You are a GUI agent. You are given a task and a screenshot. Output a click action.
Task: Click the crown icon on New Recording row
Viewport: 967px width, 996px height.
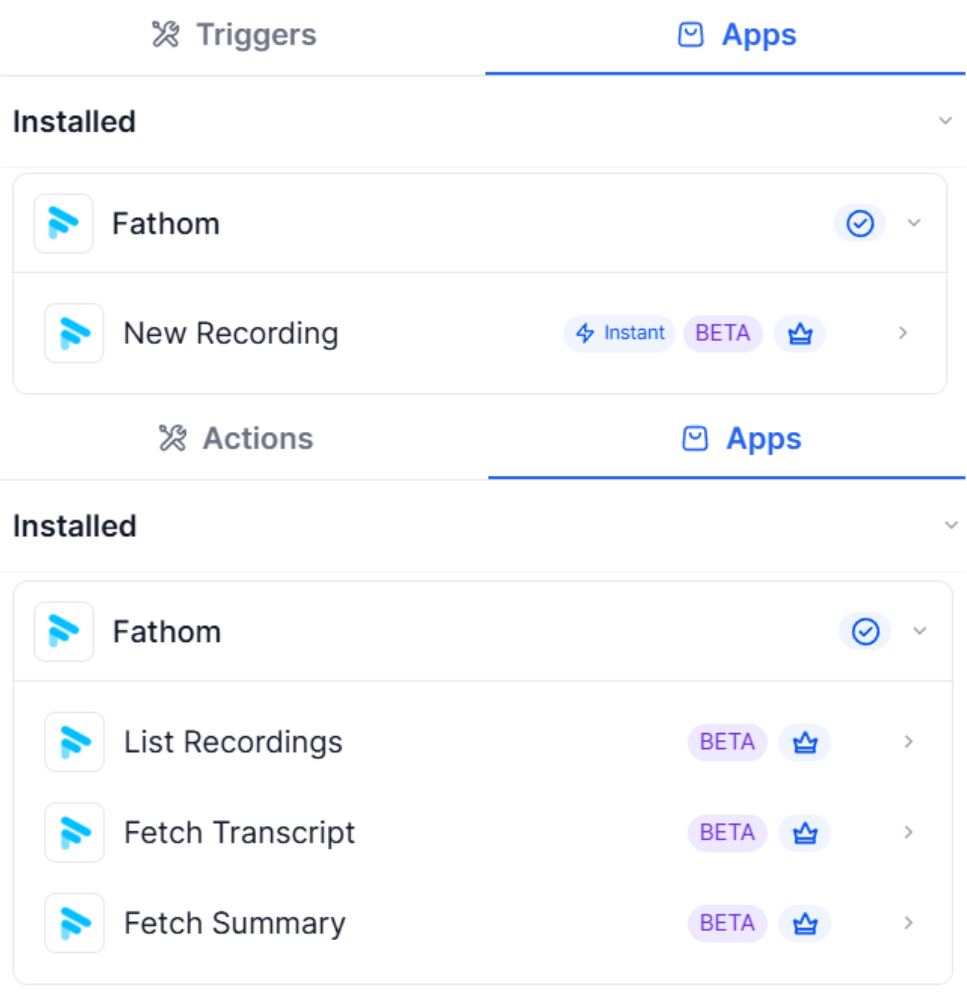tap(799, 334)
